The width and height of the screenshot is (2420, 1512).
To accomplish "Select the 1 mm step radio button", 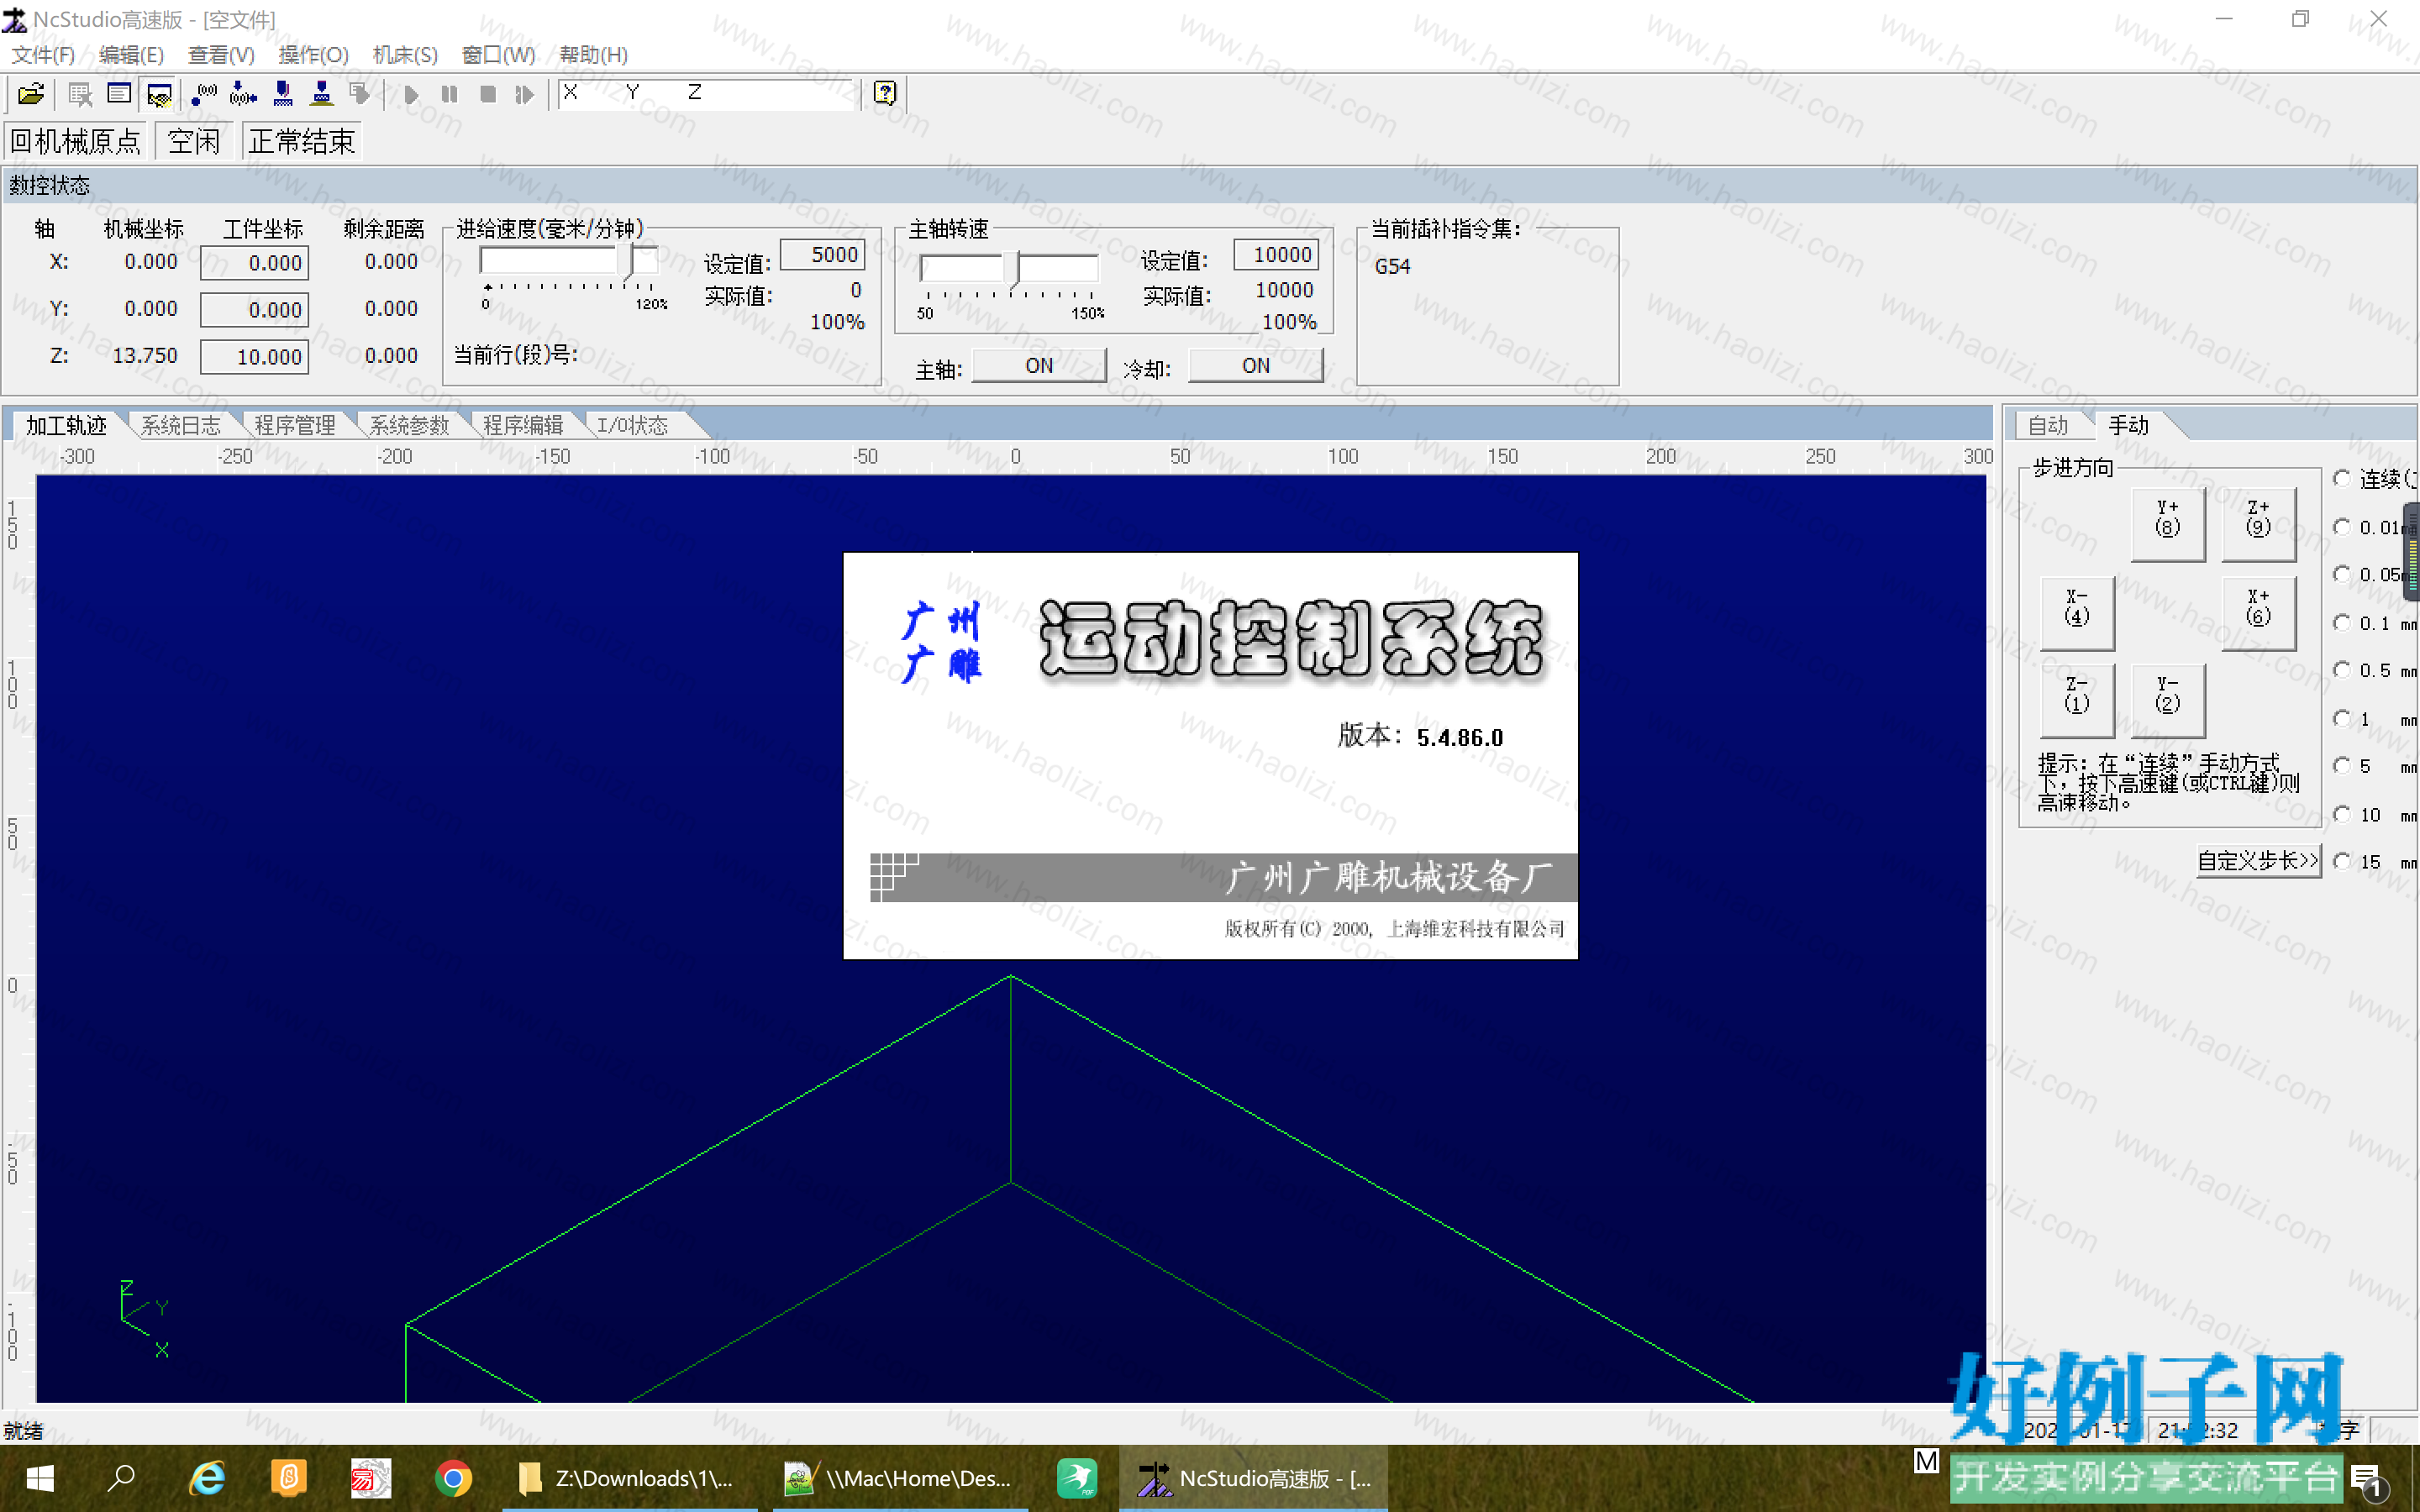I will (2342, 718).
